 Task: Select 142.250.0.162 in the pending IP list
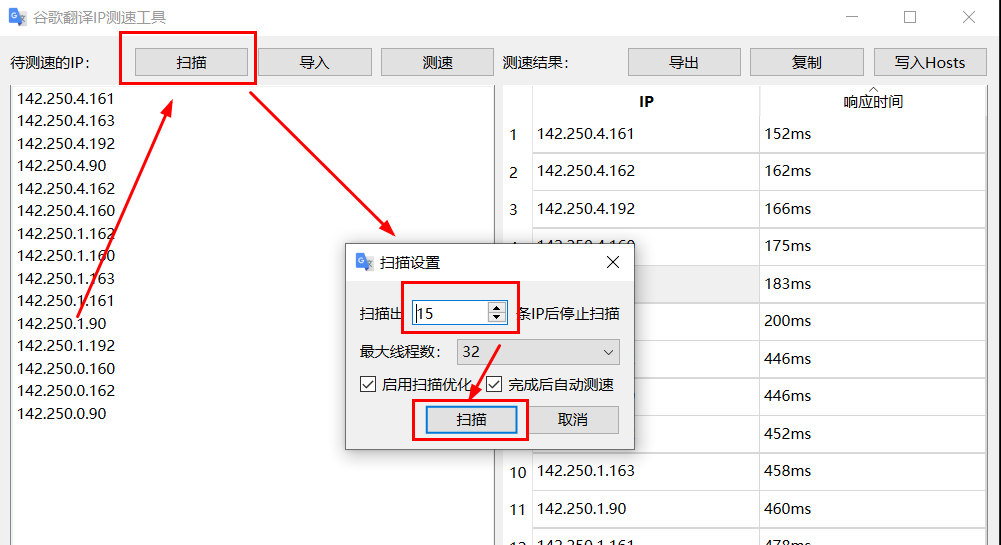(66, 391)
